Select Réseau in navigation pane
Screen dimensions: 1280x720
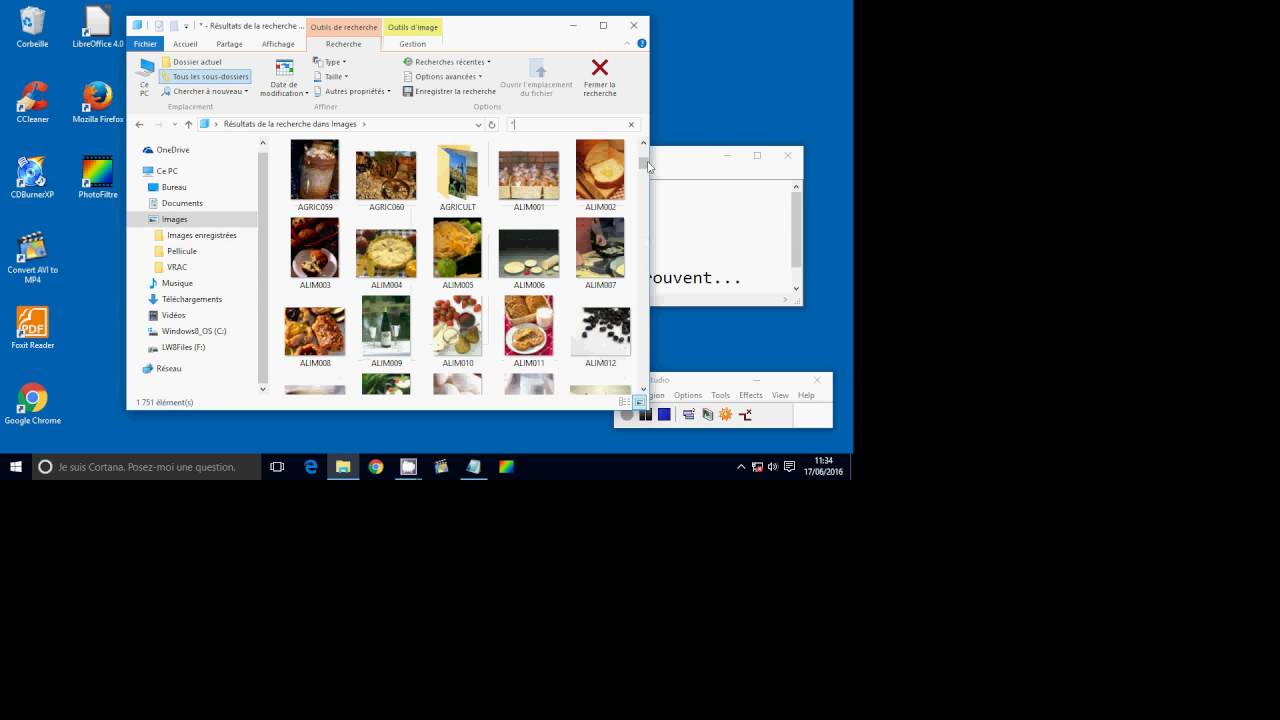pyautogui.click(x=169, y=368)
